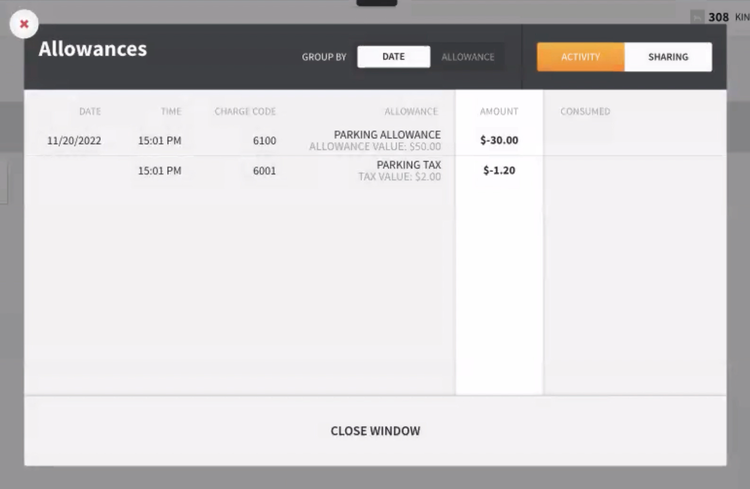
Task: Click the Close Window button
Action: [375, 431]
